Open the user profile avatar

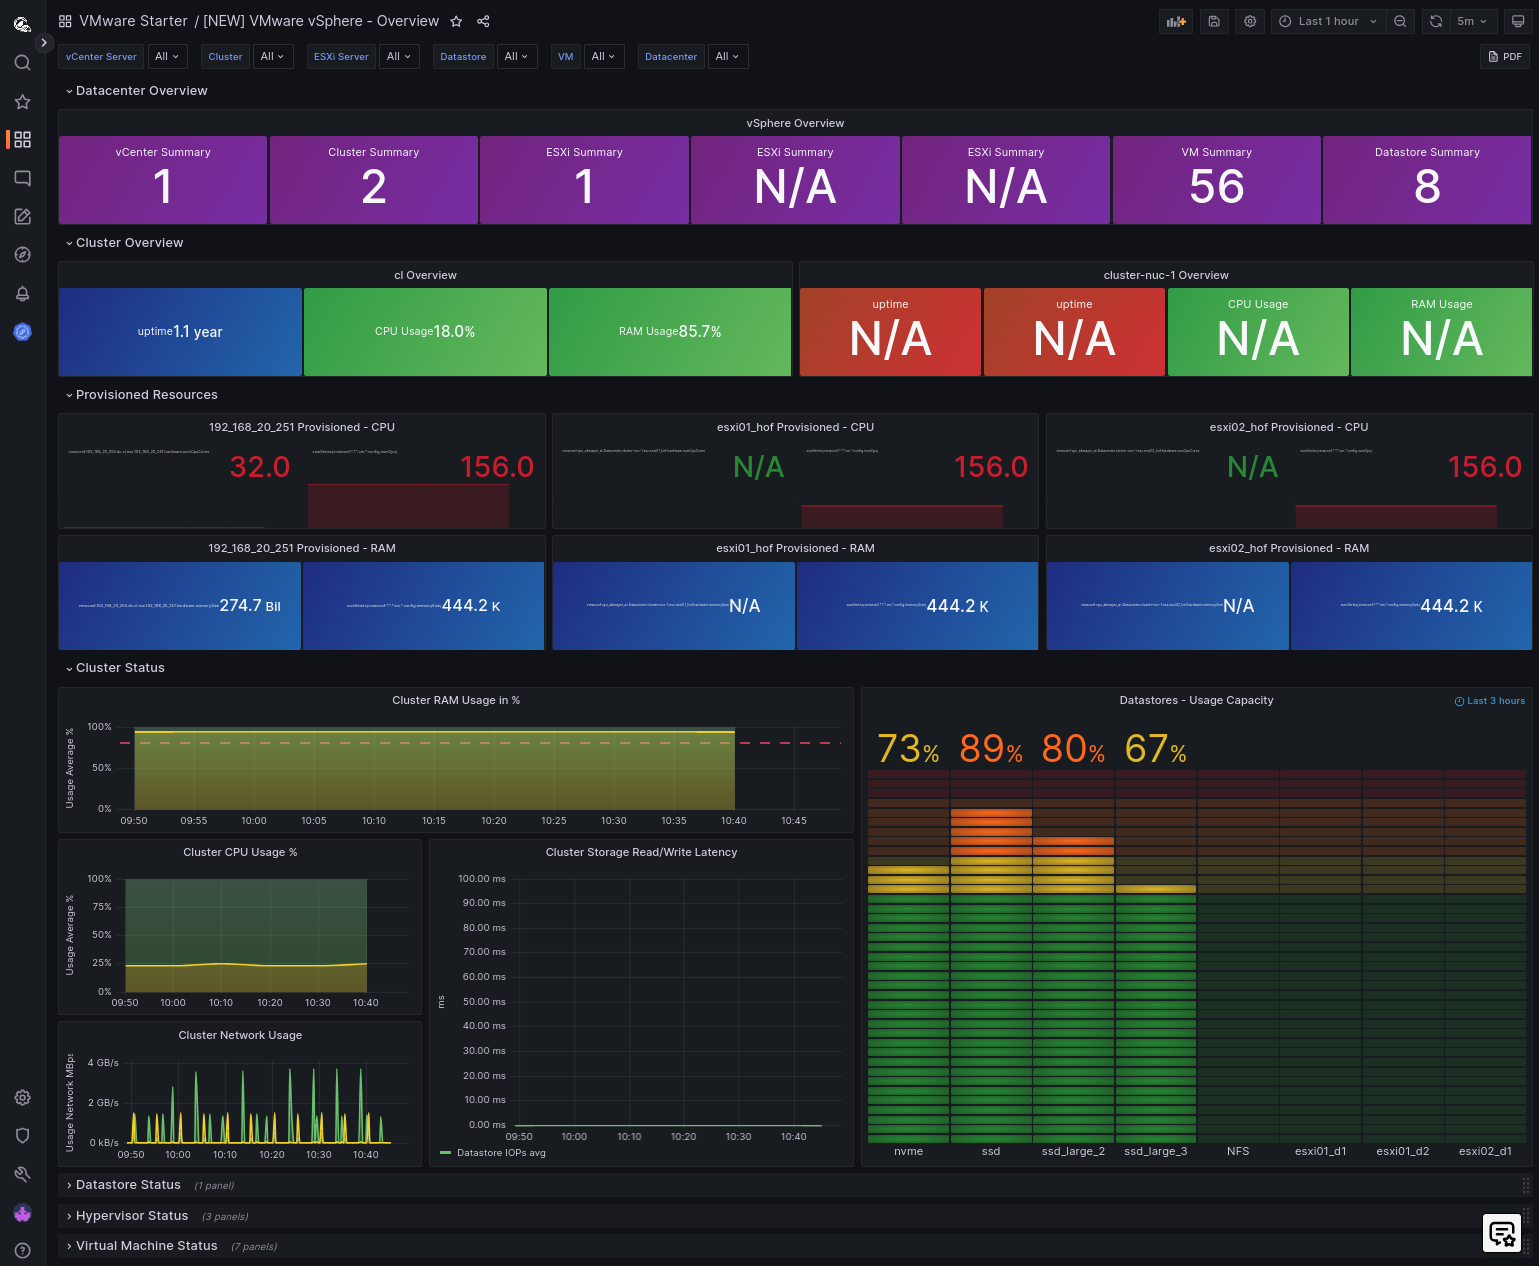pyautogui.click(x=22, y=1213)
